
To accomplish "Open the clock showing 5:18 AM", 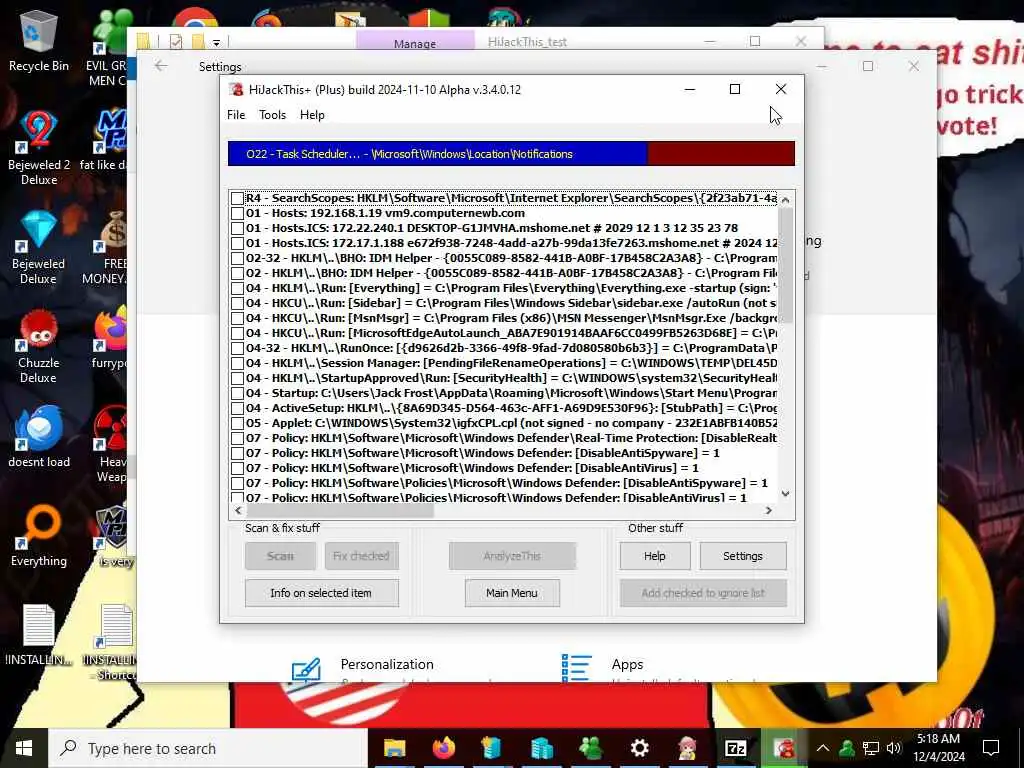I will click(938, 748).
